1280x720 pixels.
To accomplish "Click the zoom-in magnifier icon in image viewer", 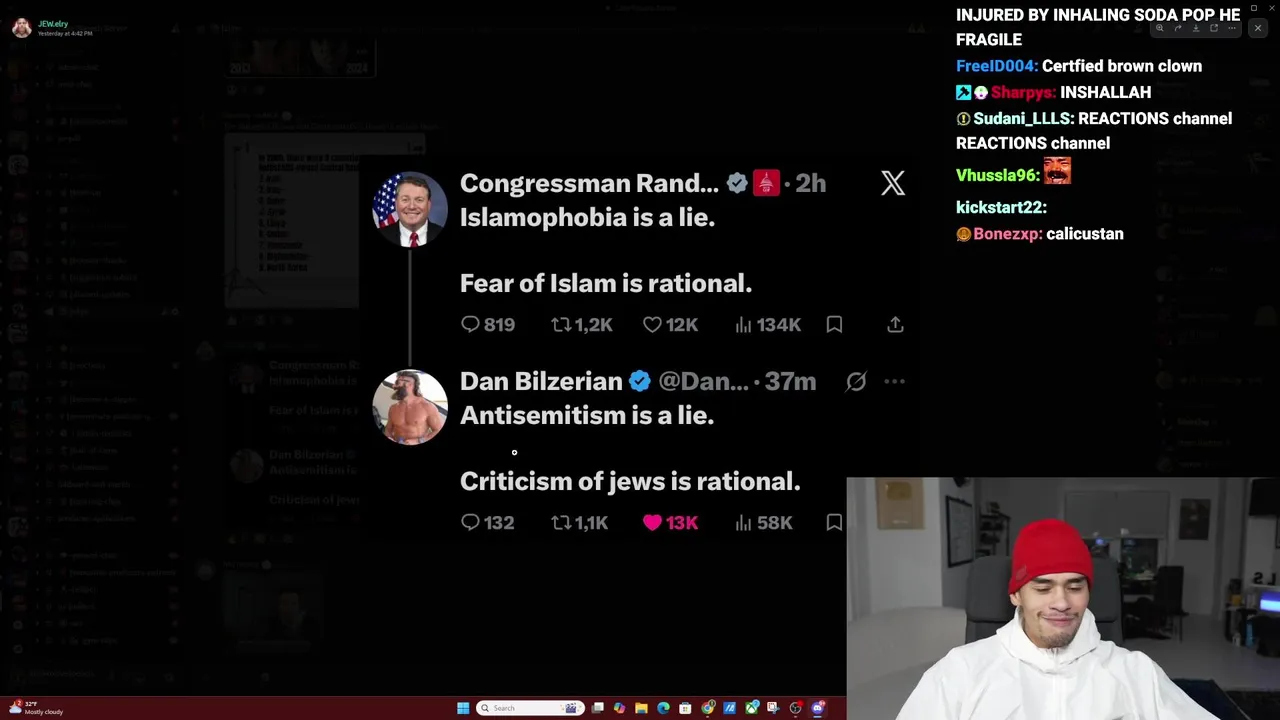I will pos(1160,28).
